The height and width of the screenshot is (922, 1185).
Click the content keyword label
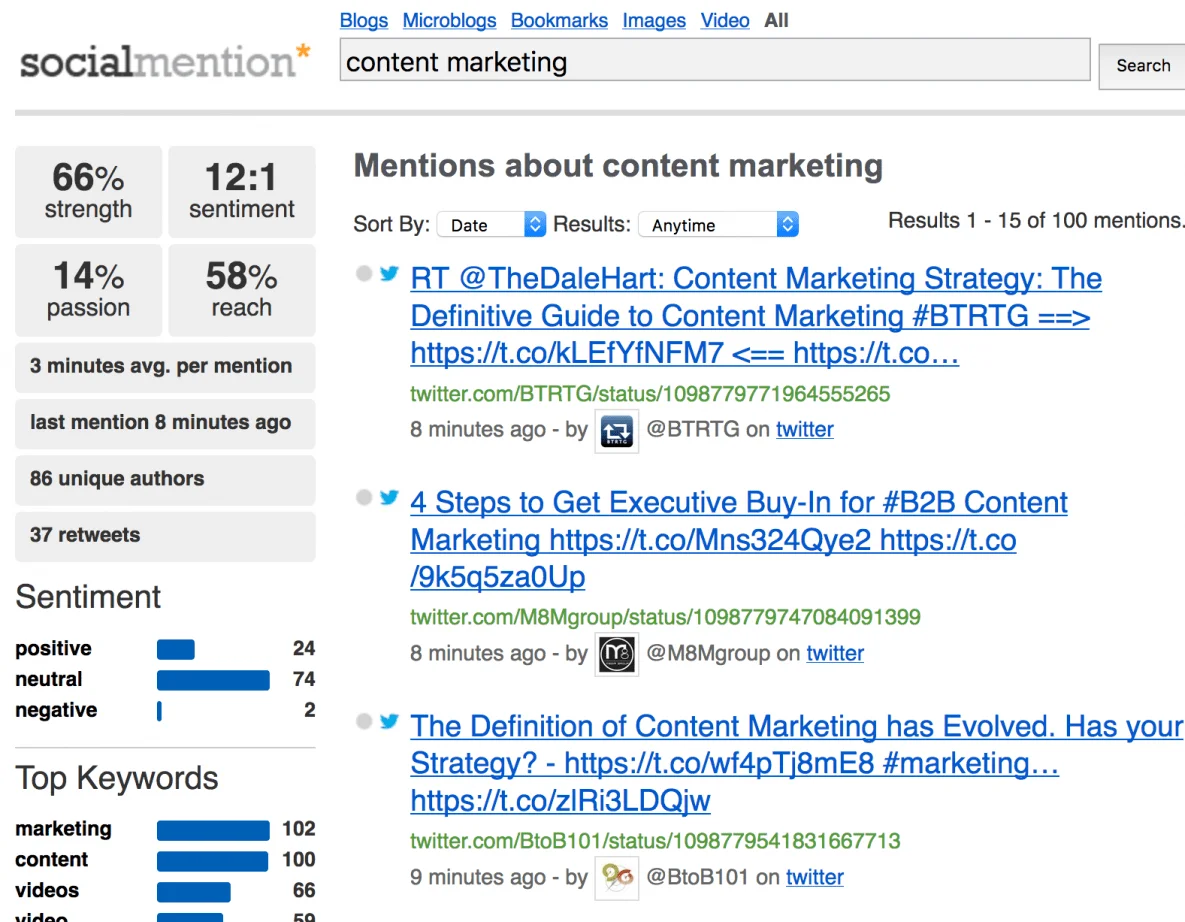click(51, 860)
